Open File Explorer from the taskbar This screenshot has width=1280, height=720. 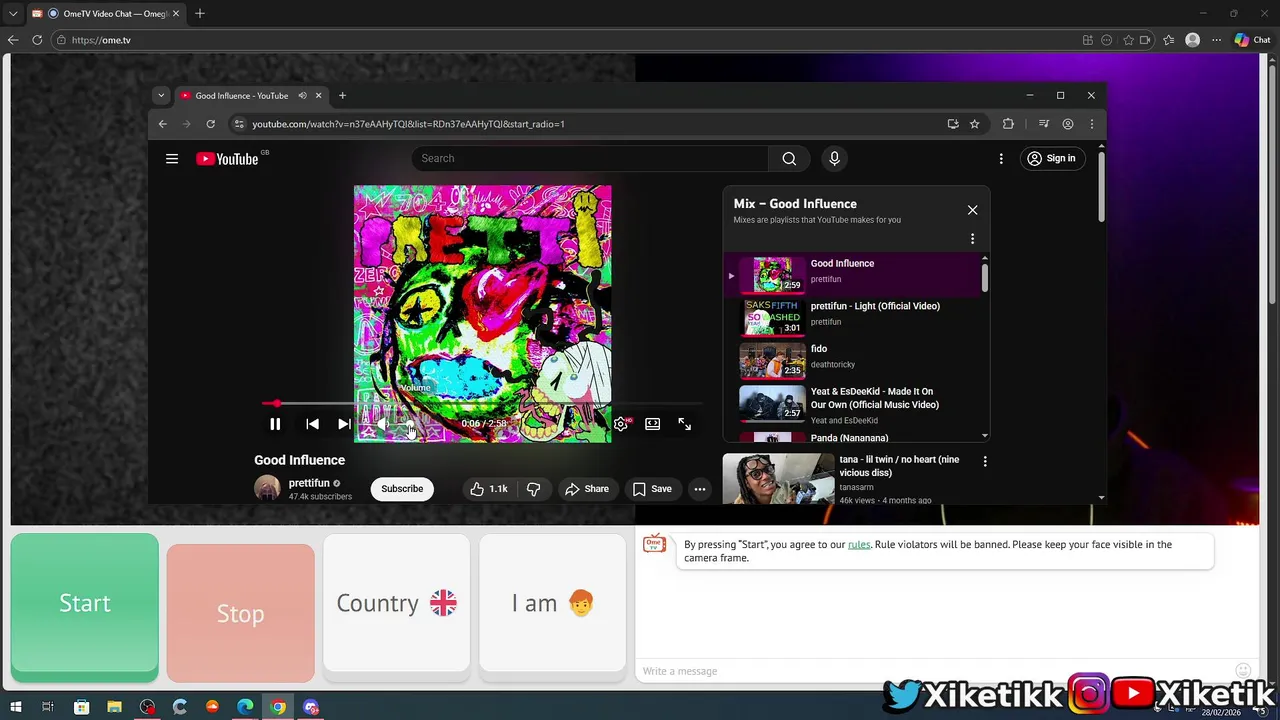pos(114,707)
